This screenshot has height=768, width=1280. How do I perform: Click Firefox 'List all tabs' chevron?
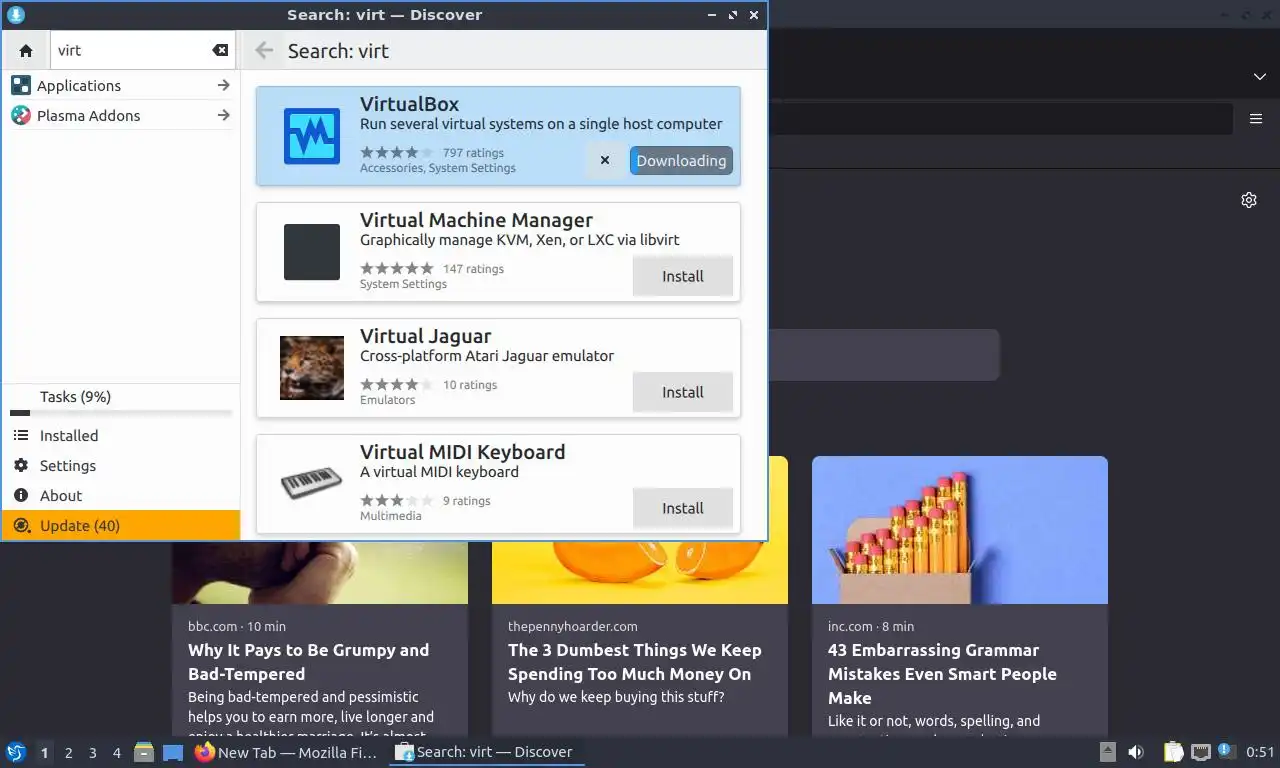pyautogui.click(x=1259, y=77)
